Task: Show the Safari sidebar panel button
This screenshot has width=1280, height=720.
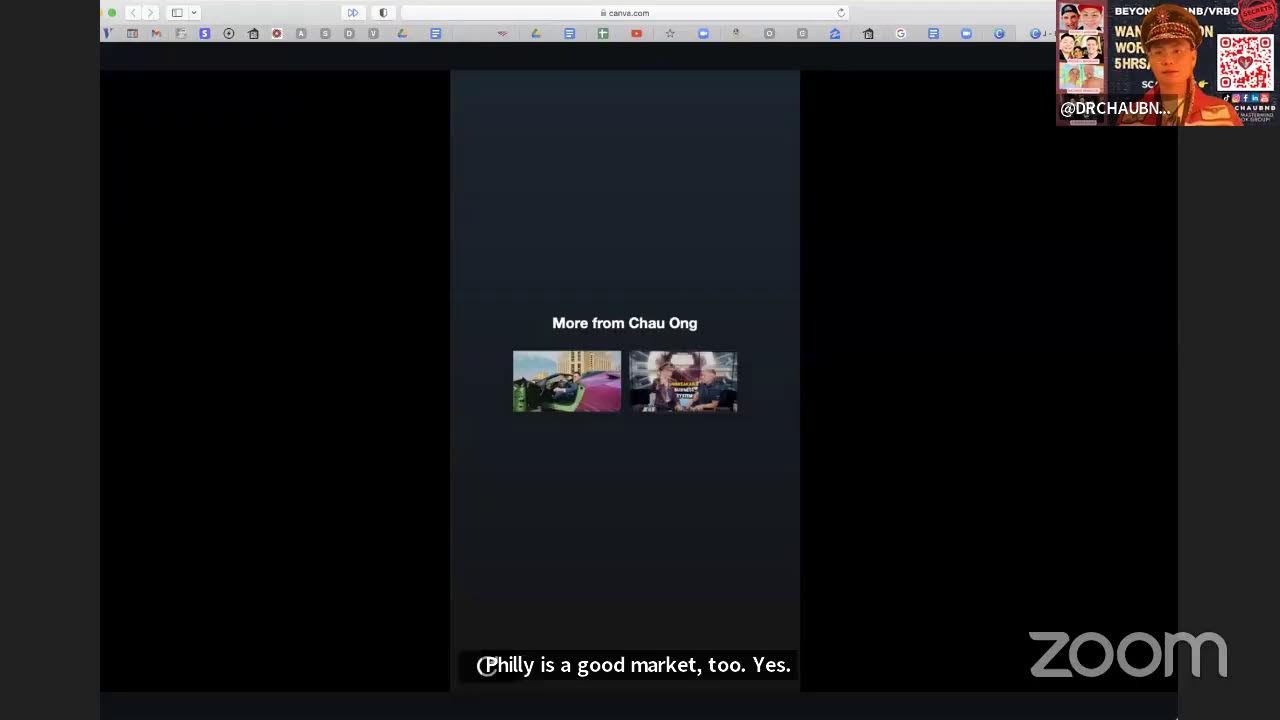Action: point(177,13)
